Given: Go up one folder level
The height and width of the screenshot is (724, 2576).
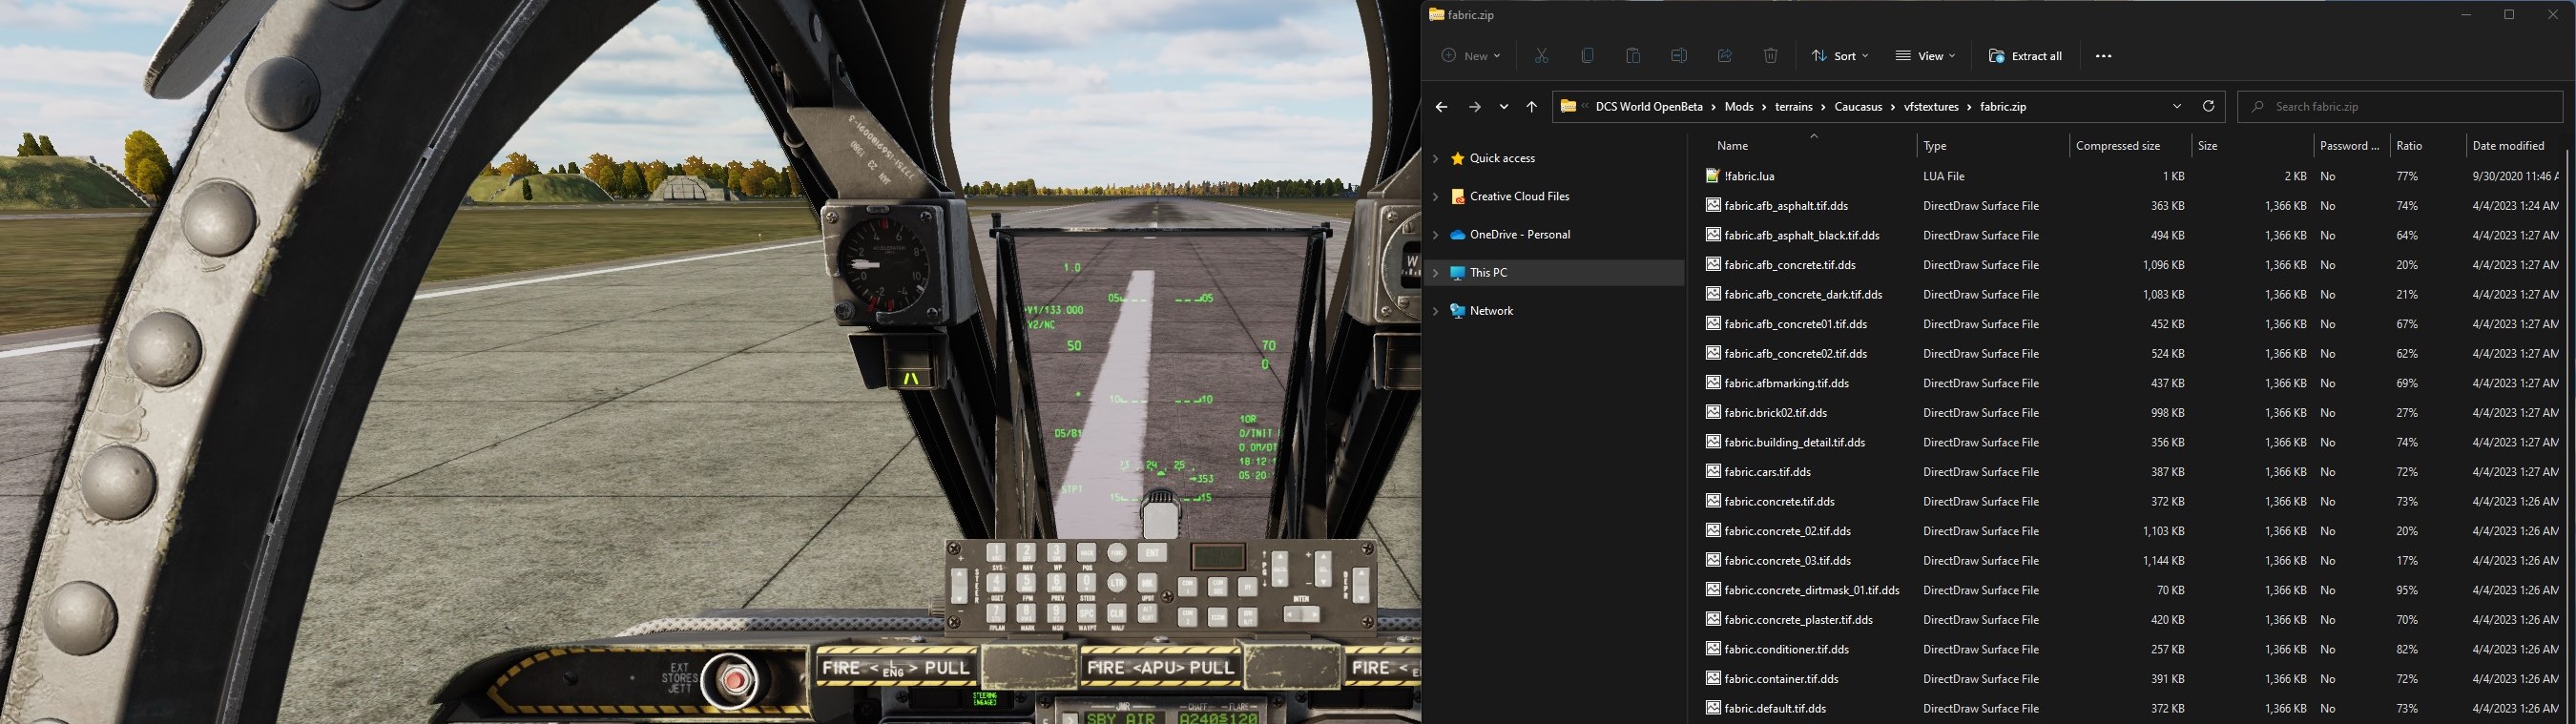Looking at the screenshot, I should pyautogui.click(x=1532, y=106).
